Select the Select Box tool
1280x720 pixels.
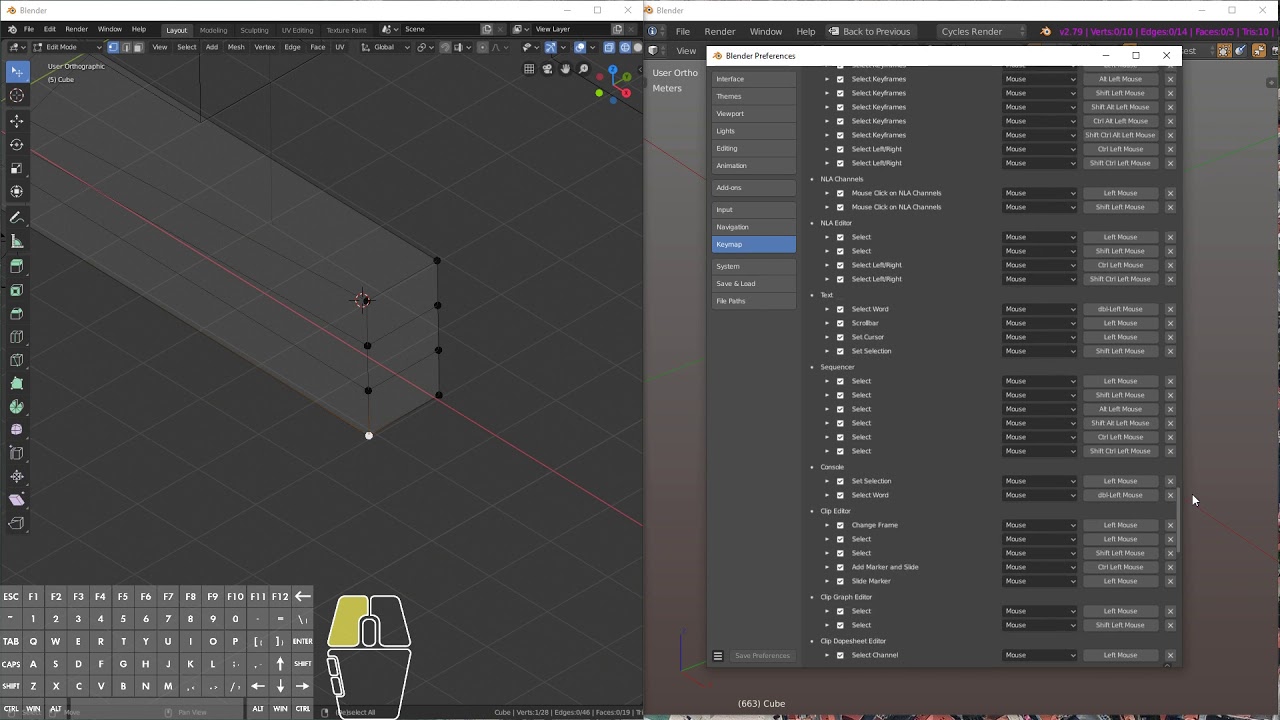click(x=17, y=72)
